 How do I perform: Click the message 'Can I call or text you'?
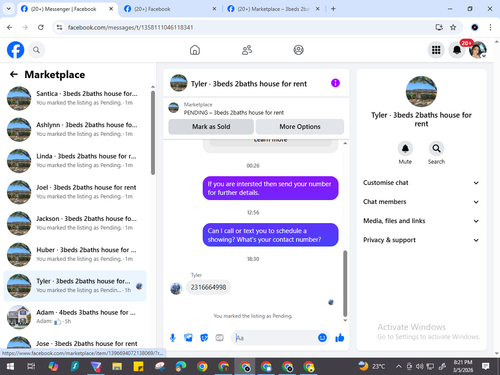[270, 235]
